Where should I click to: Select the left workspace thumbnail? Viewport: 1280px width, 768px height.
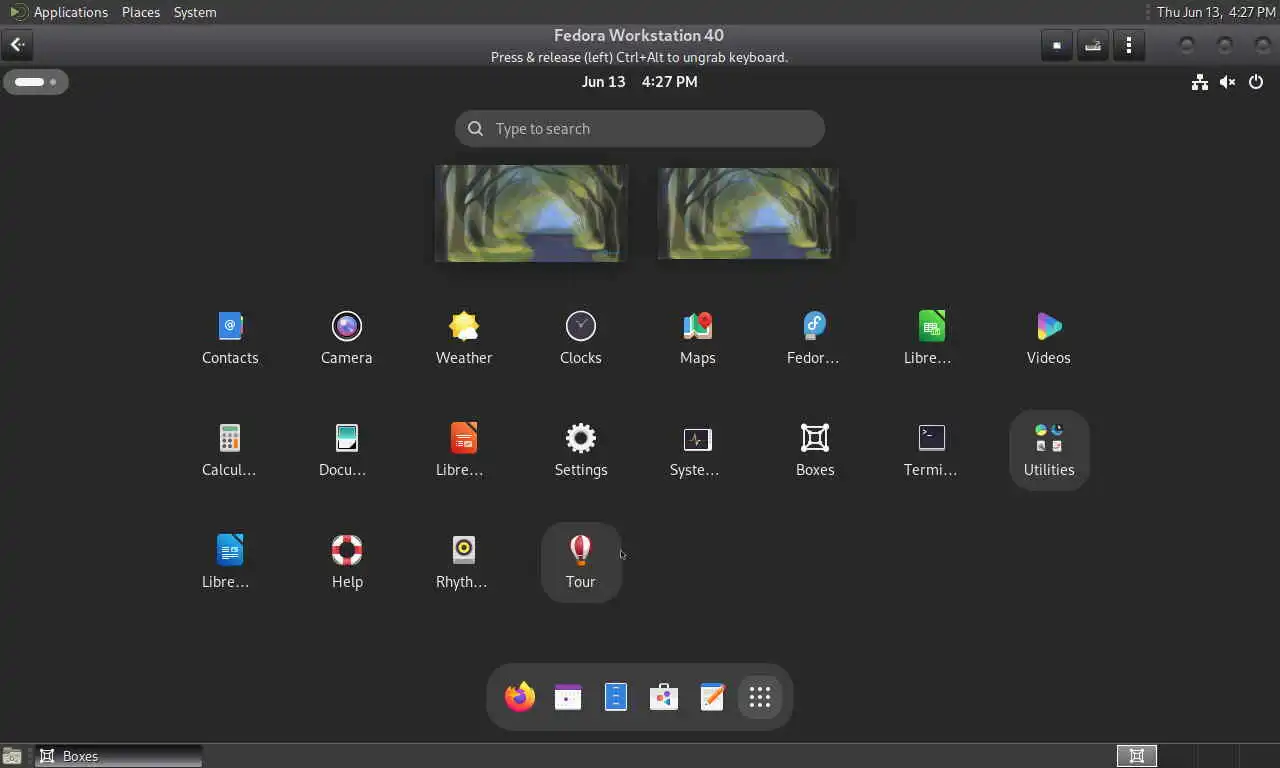coord(531,214)
